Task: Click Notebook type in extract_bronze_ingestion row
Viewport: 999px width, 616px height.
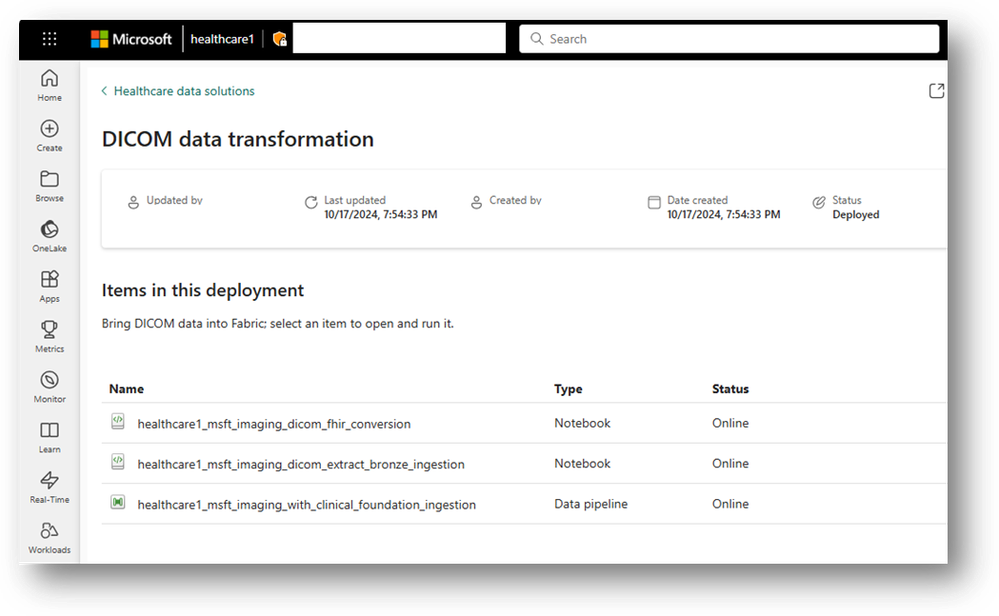Action: coord(582,463)
